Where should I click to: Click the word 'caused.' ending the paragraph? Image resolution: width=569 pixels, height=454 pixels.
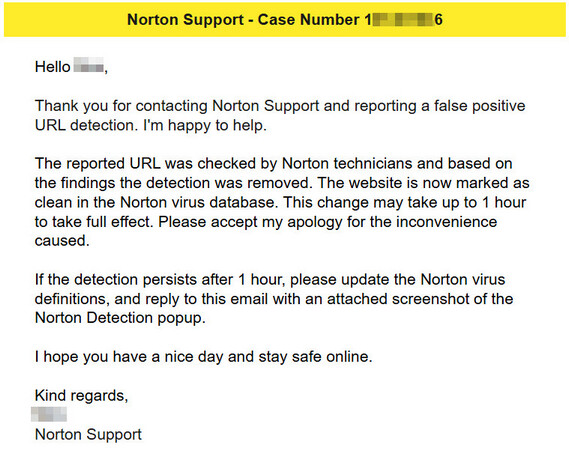pos(62,241)
